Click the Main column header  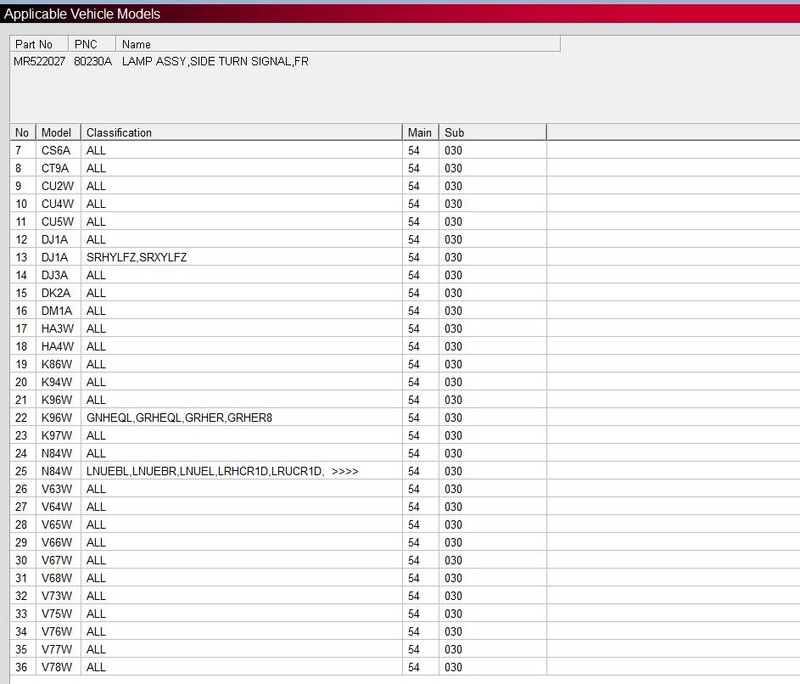pyautogui.click(x=419, y=132)
